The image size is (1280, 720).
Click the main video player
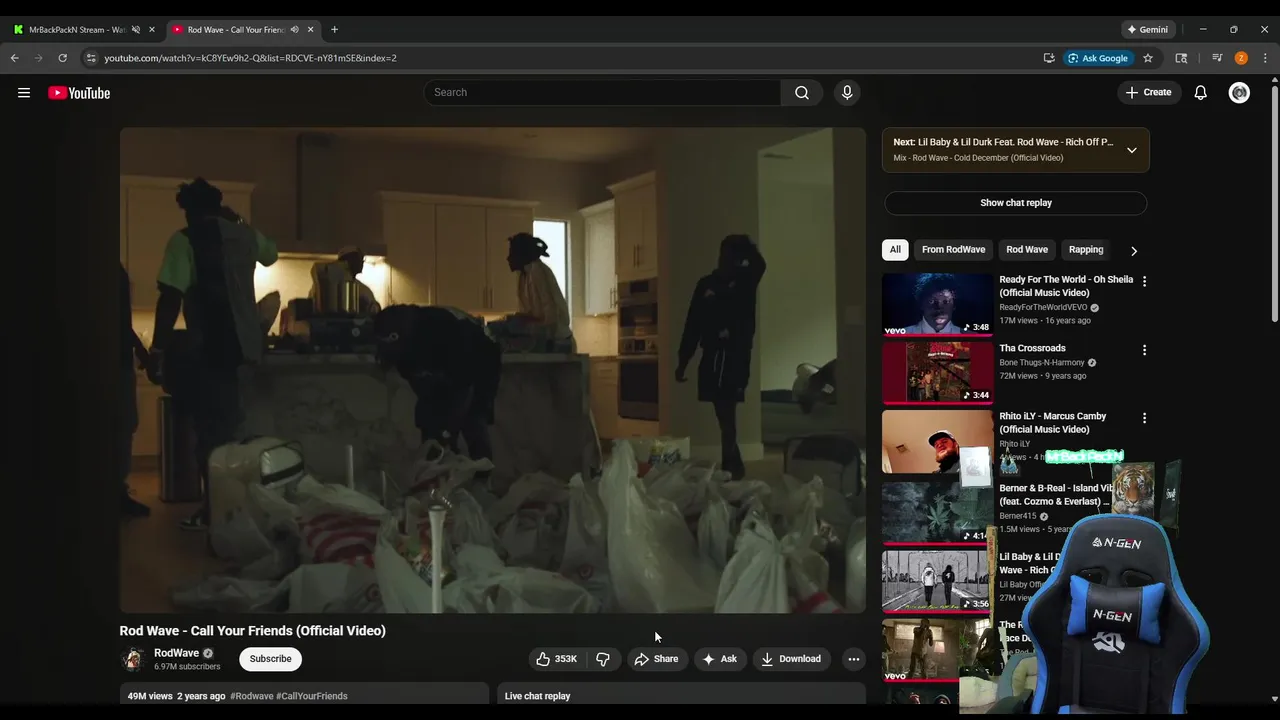pos(492,370)
